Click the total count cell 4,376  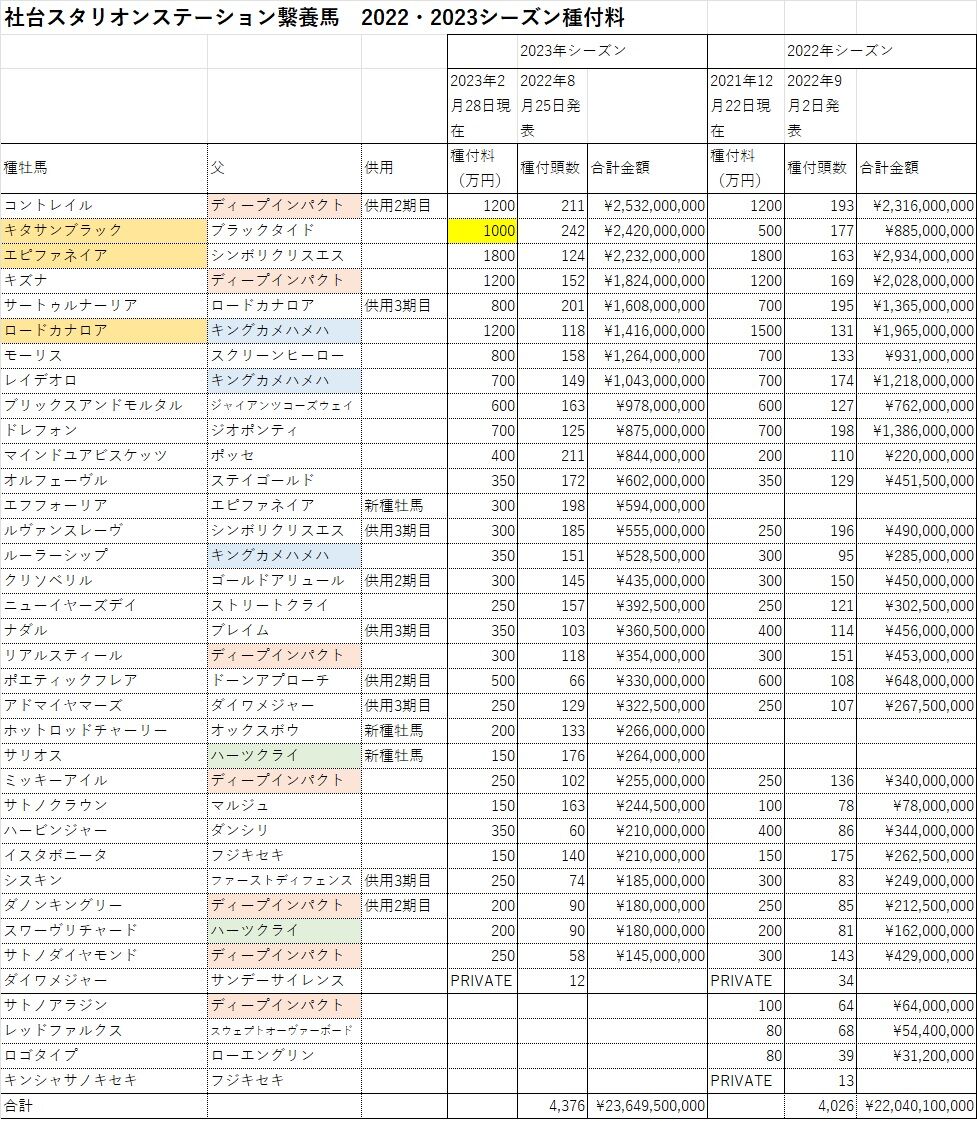point(552,1106)
